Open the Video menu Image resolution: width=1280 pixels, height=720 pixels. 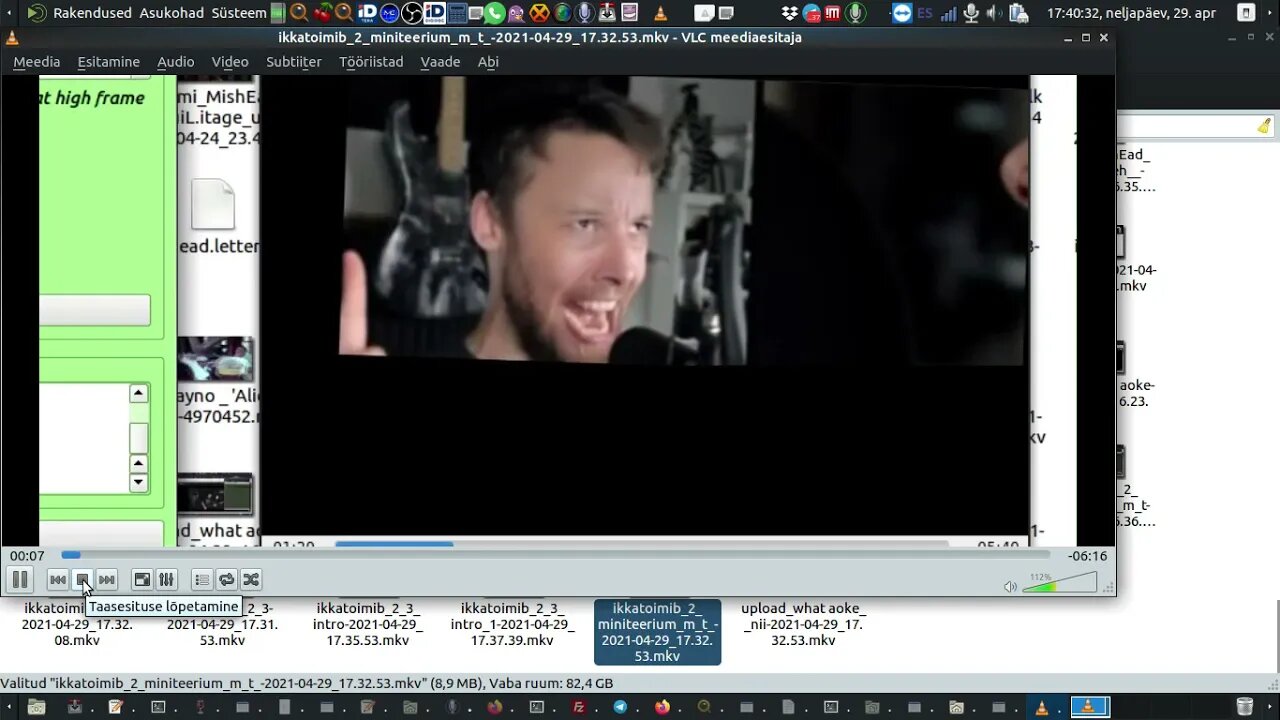tap(230, 62)
